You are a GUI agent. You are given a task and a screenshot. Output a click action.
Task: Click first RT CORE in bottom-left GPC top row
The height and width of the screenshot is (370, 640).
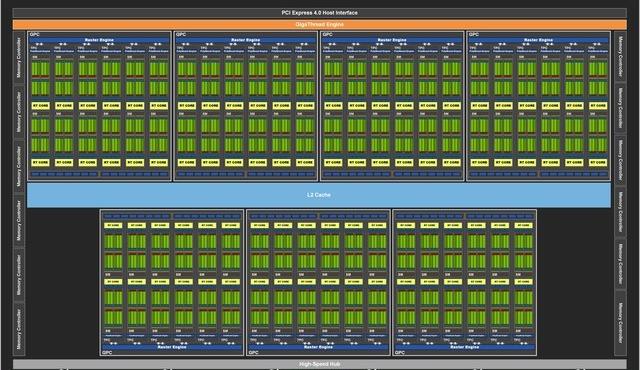(113, 225)
